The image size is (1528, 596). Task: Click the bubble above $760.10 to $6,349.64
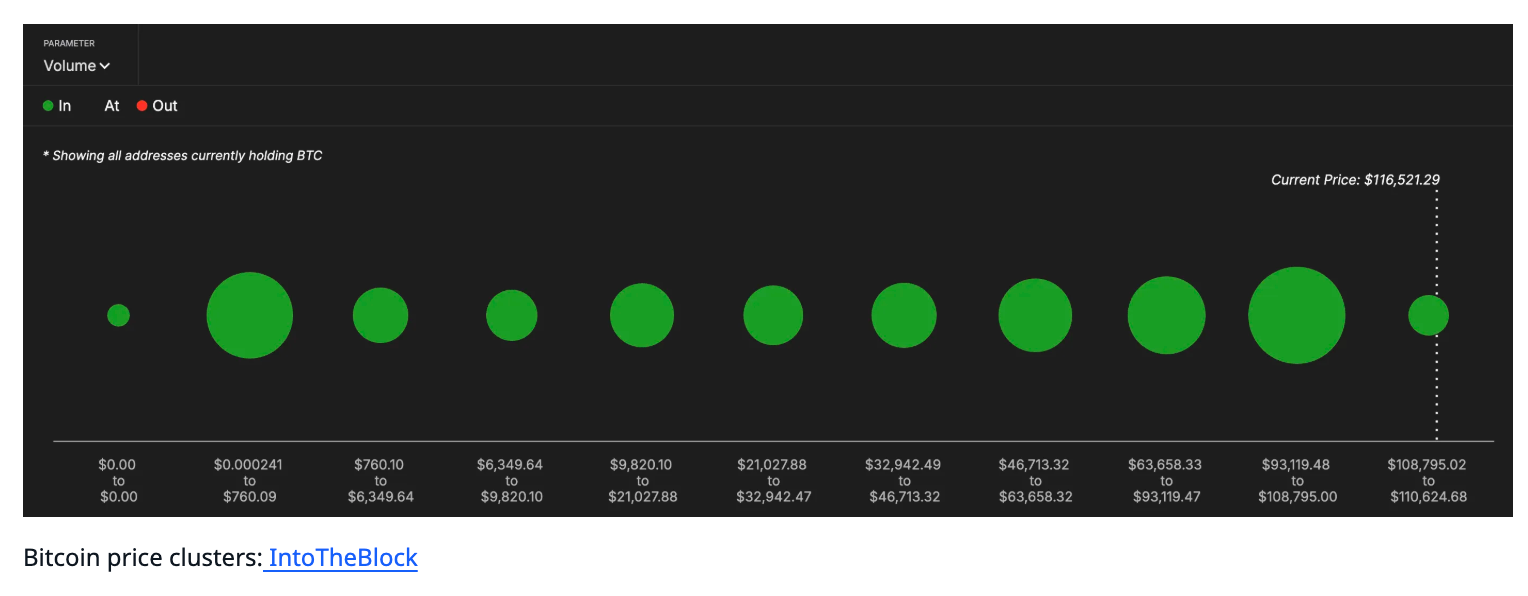tap(380, 315)
